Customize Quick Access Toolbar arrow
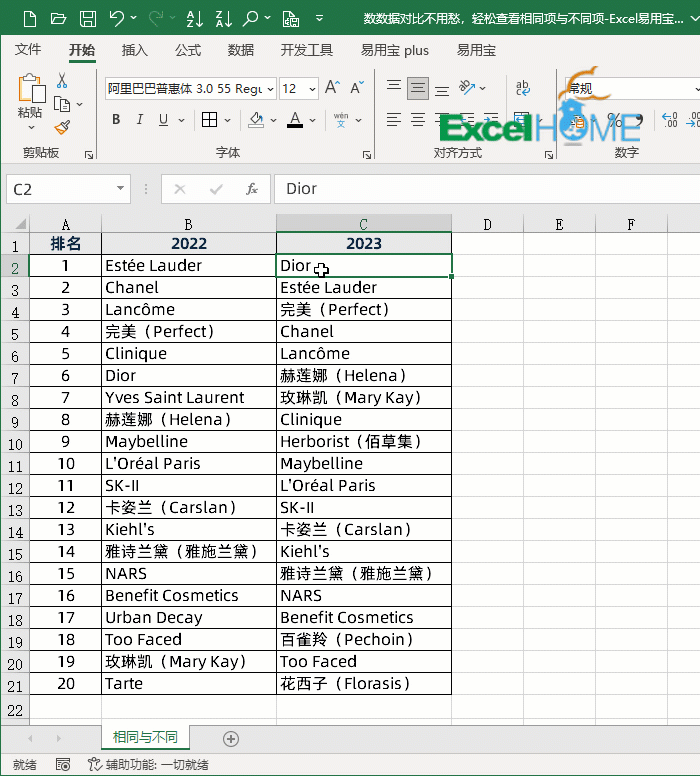Screen dimensions: 700x776 319,19
